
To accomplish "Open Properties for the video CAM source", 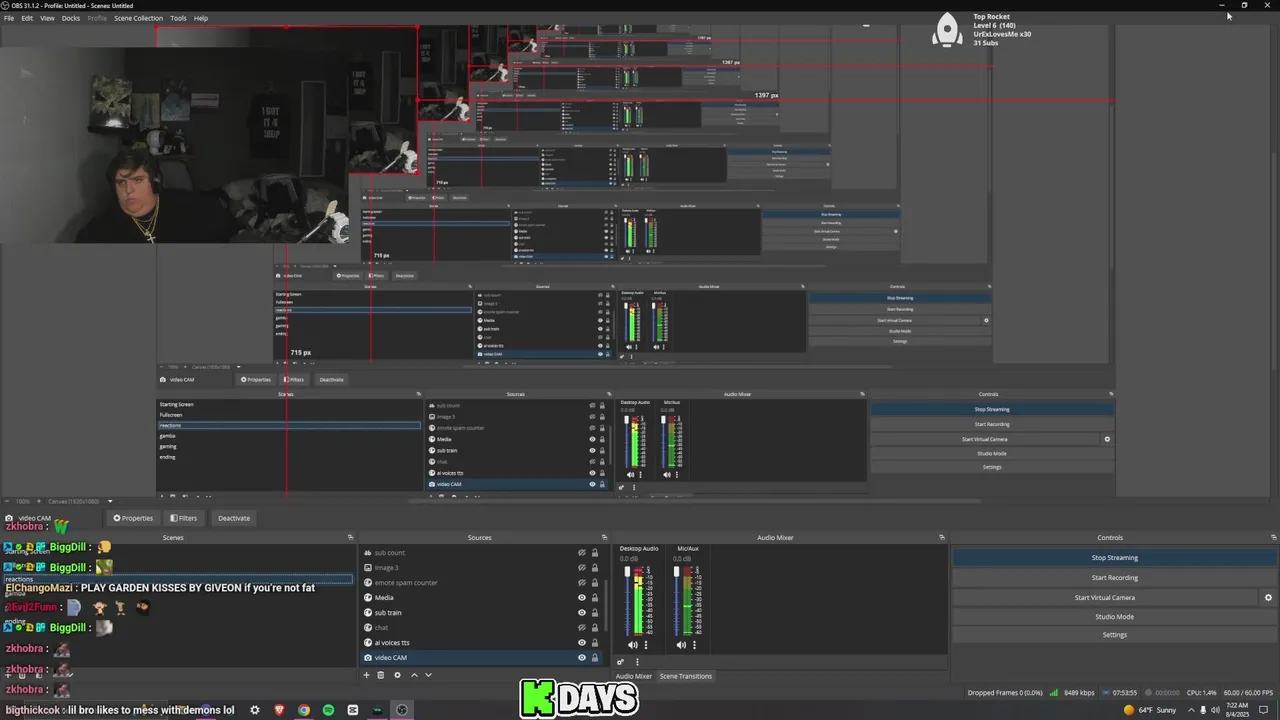I will (x=133, y=518).
